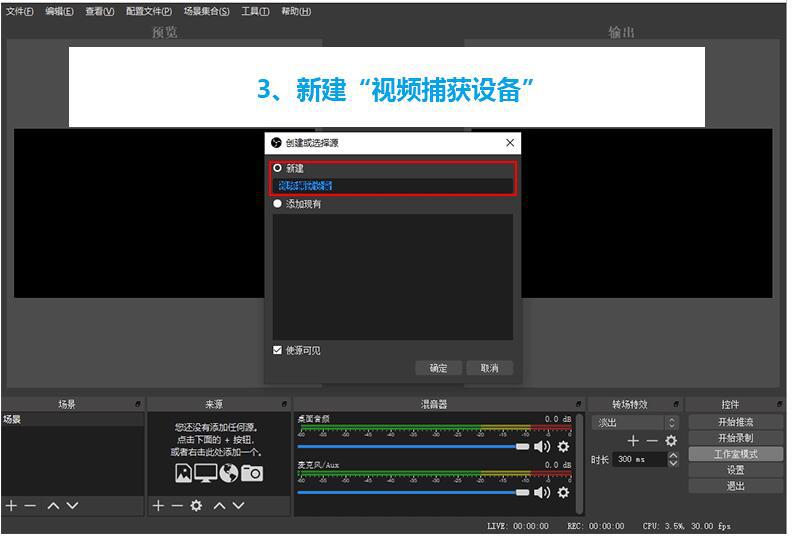Click the display capture monitor icon
Screen dimensions: 798x537
click(x=206, y=473)
